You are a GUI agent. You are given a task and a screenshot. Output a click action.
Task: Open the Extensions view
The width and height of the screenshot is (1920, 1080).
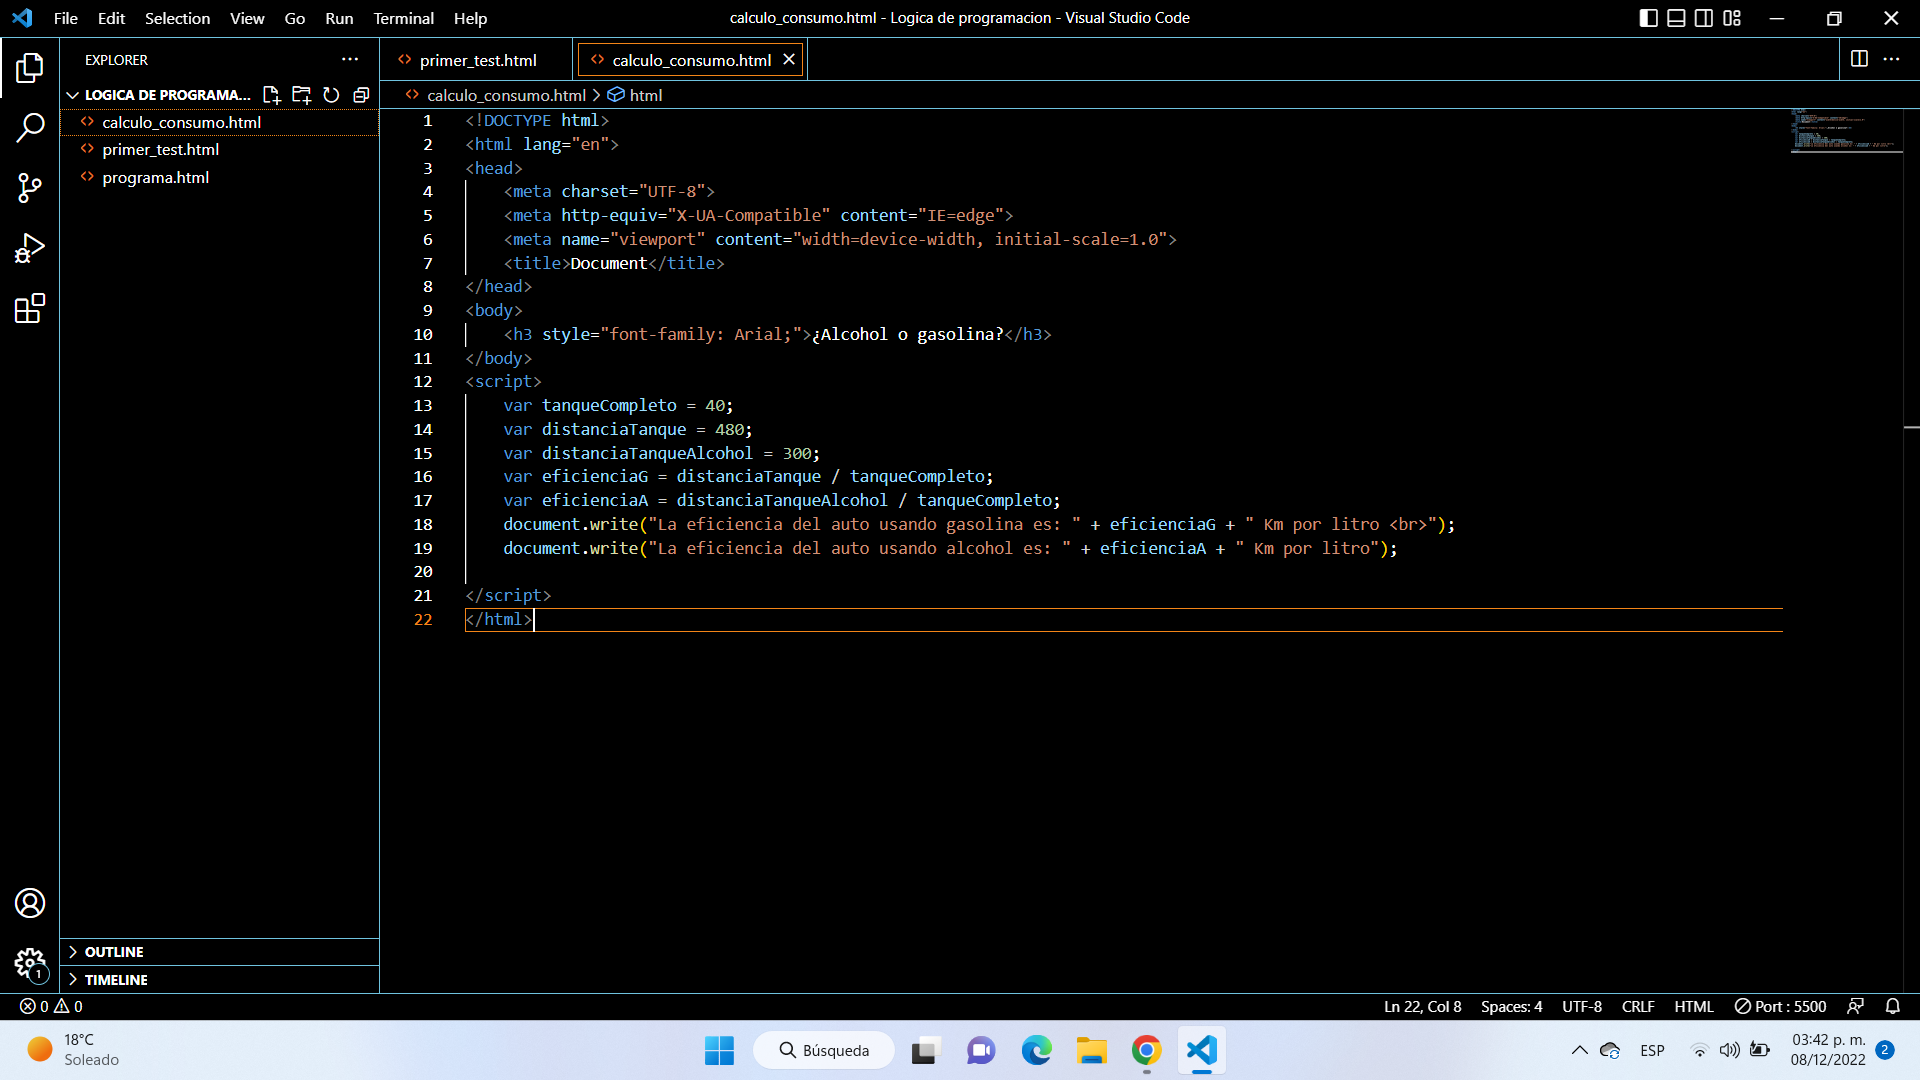pos(30,308)
